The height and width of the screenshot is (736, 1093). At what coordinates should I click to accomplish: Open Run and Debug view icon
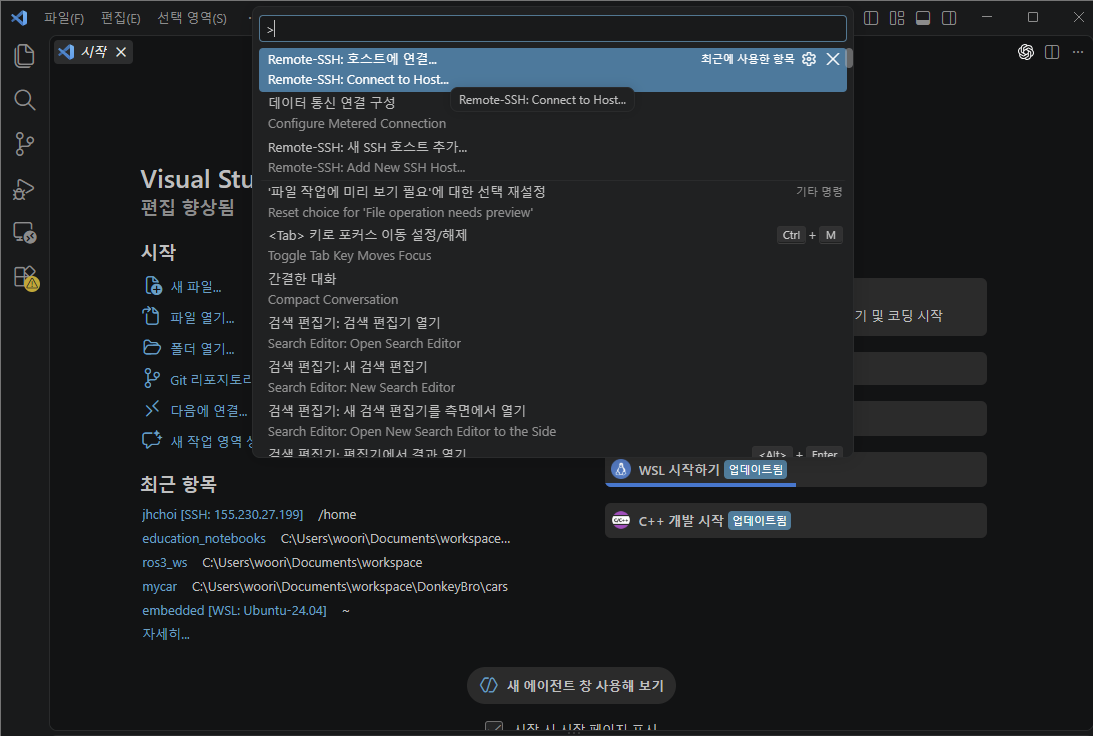24,189
